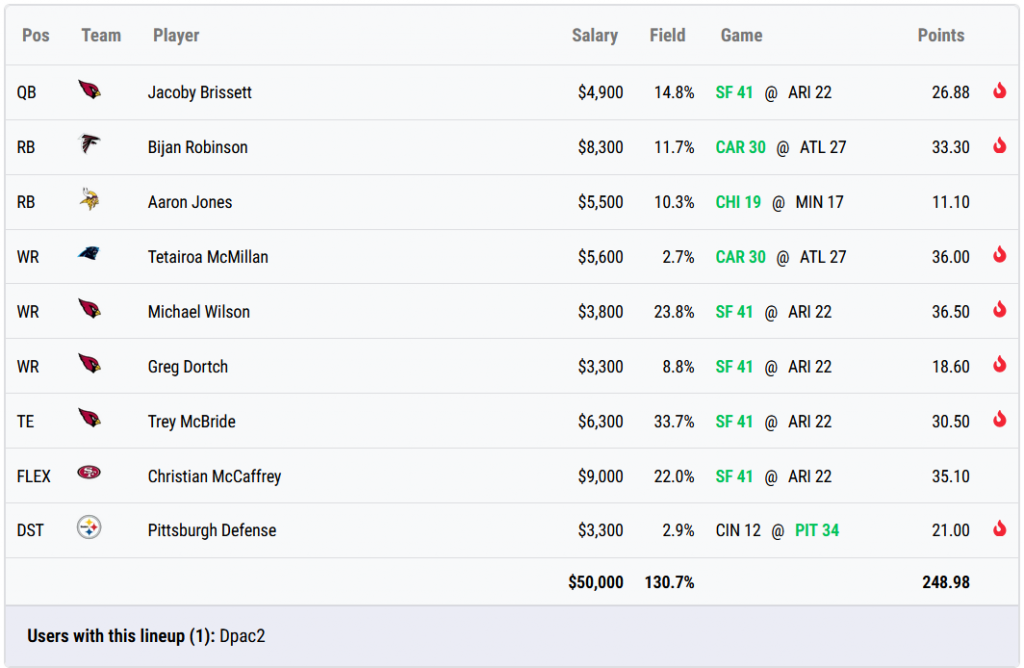
Task: Click the CIN 12 @ PIT 34 game
Action: [777, 530]
